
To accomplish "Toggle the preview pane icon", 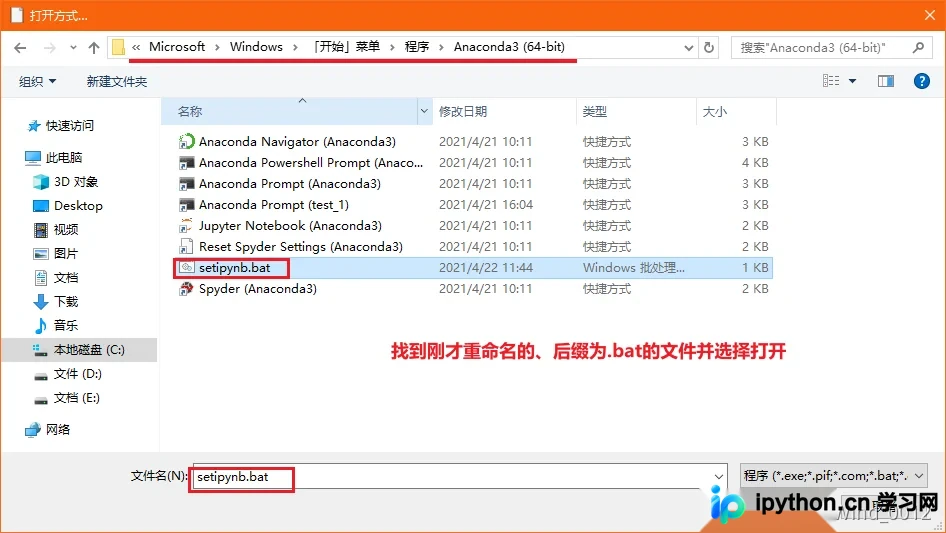I will pos(886,81).
